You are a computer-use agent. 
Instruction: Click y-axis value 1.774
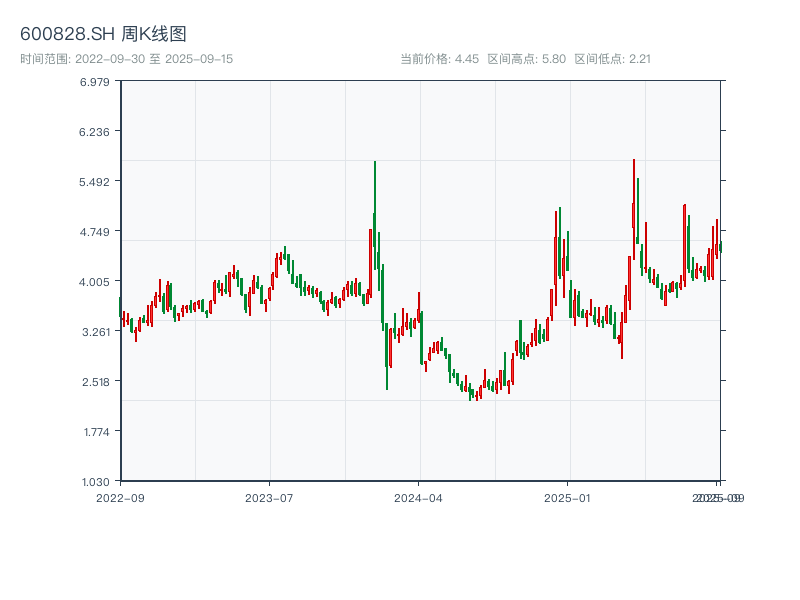click(97, 432)
